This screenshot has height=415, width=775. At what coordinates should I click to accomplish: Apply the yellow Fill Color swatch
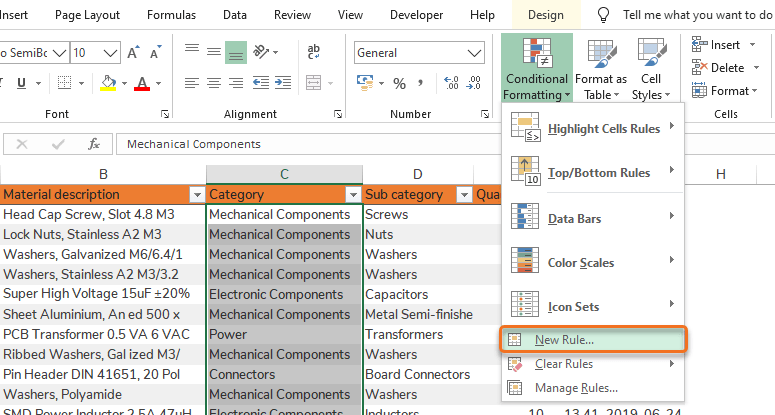point(107,83)
